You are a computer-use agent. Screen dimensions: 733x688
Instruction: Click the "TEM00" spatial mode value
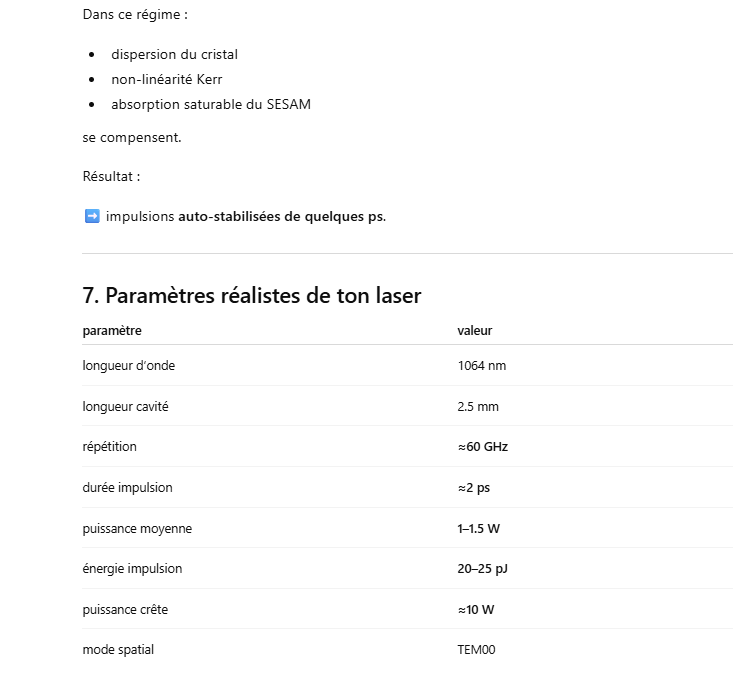pyautogui.click(x=476, y=650)
